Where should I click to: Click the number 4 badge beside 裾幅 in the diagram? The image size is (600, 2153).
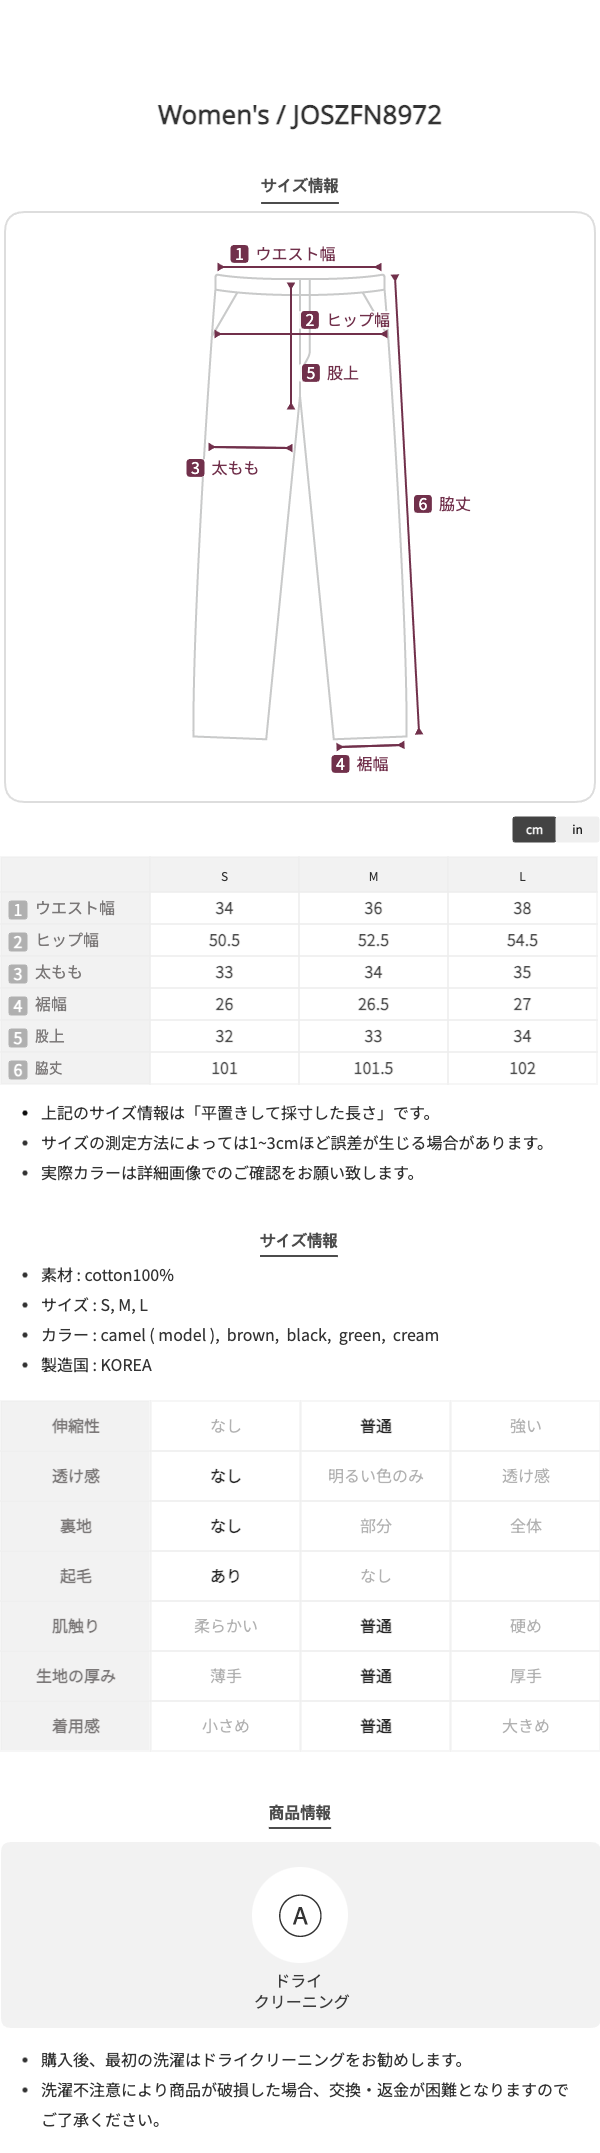point(341,764)
